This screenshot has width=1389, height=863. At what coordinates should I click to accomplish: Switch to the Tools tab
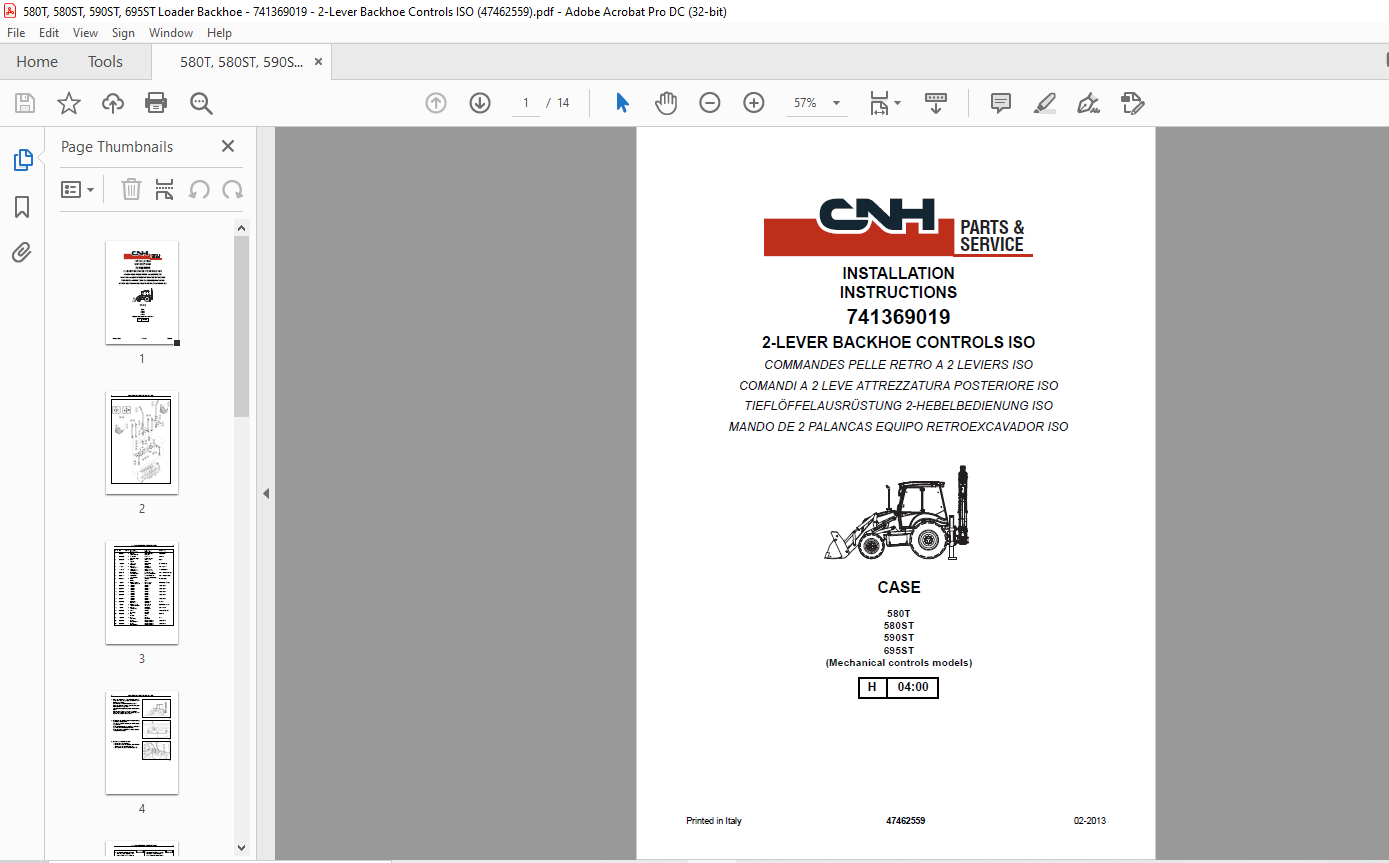[x=105, y=61]
